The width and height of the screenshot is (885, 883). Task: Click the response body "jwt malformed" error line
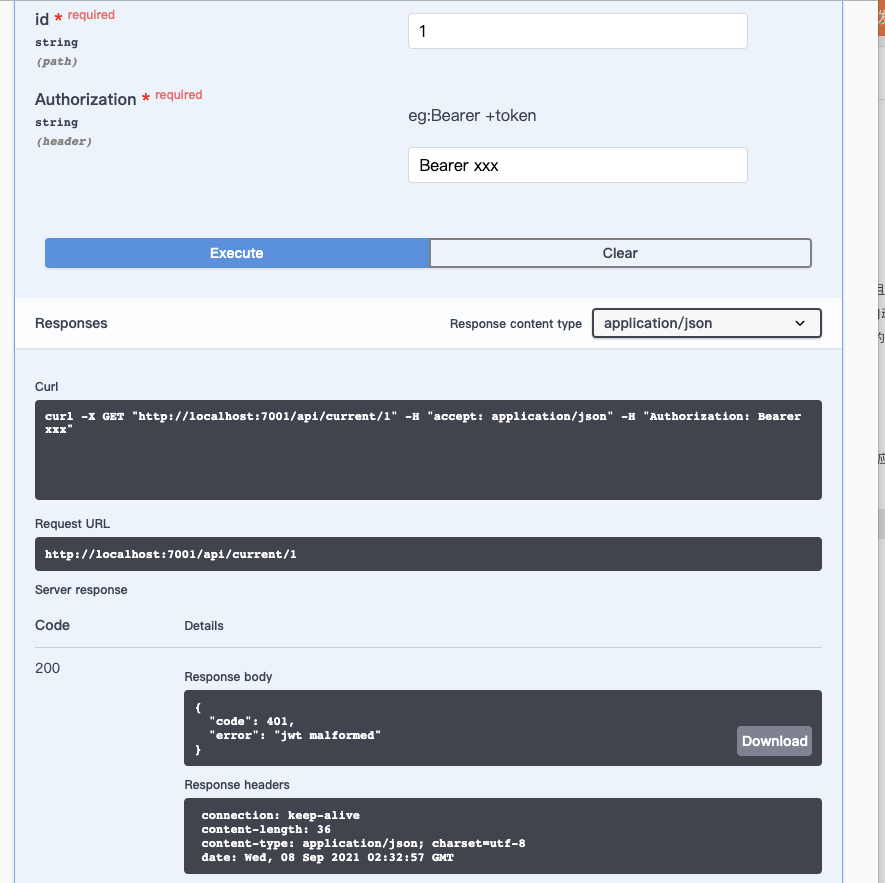click(295, 735)
